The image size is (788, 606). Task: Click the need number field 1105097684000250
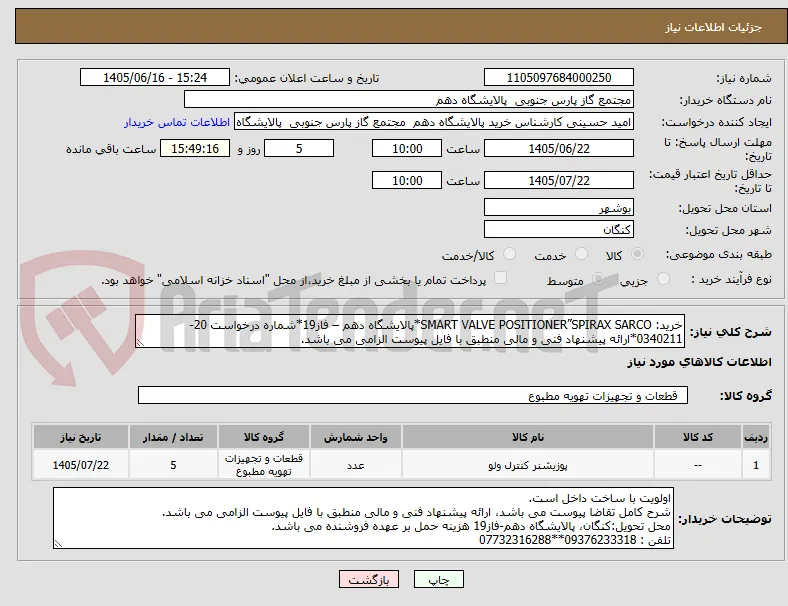click(558, 78)
